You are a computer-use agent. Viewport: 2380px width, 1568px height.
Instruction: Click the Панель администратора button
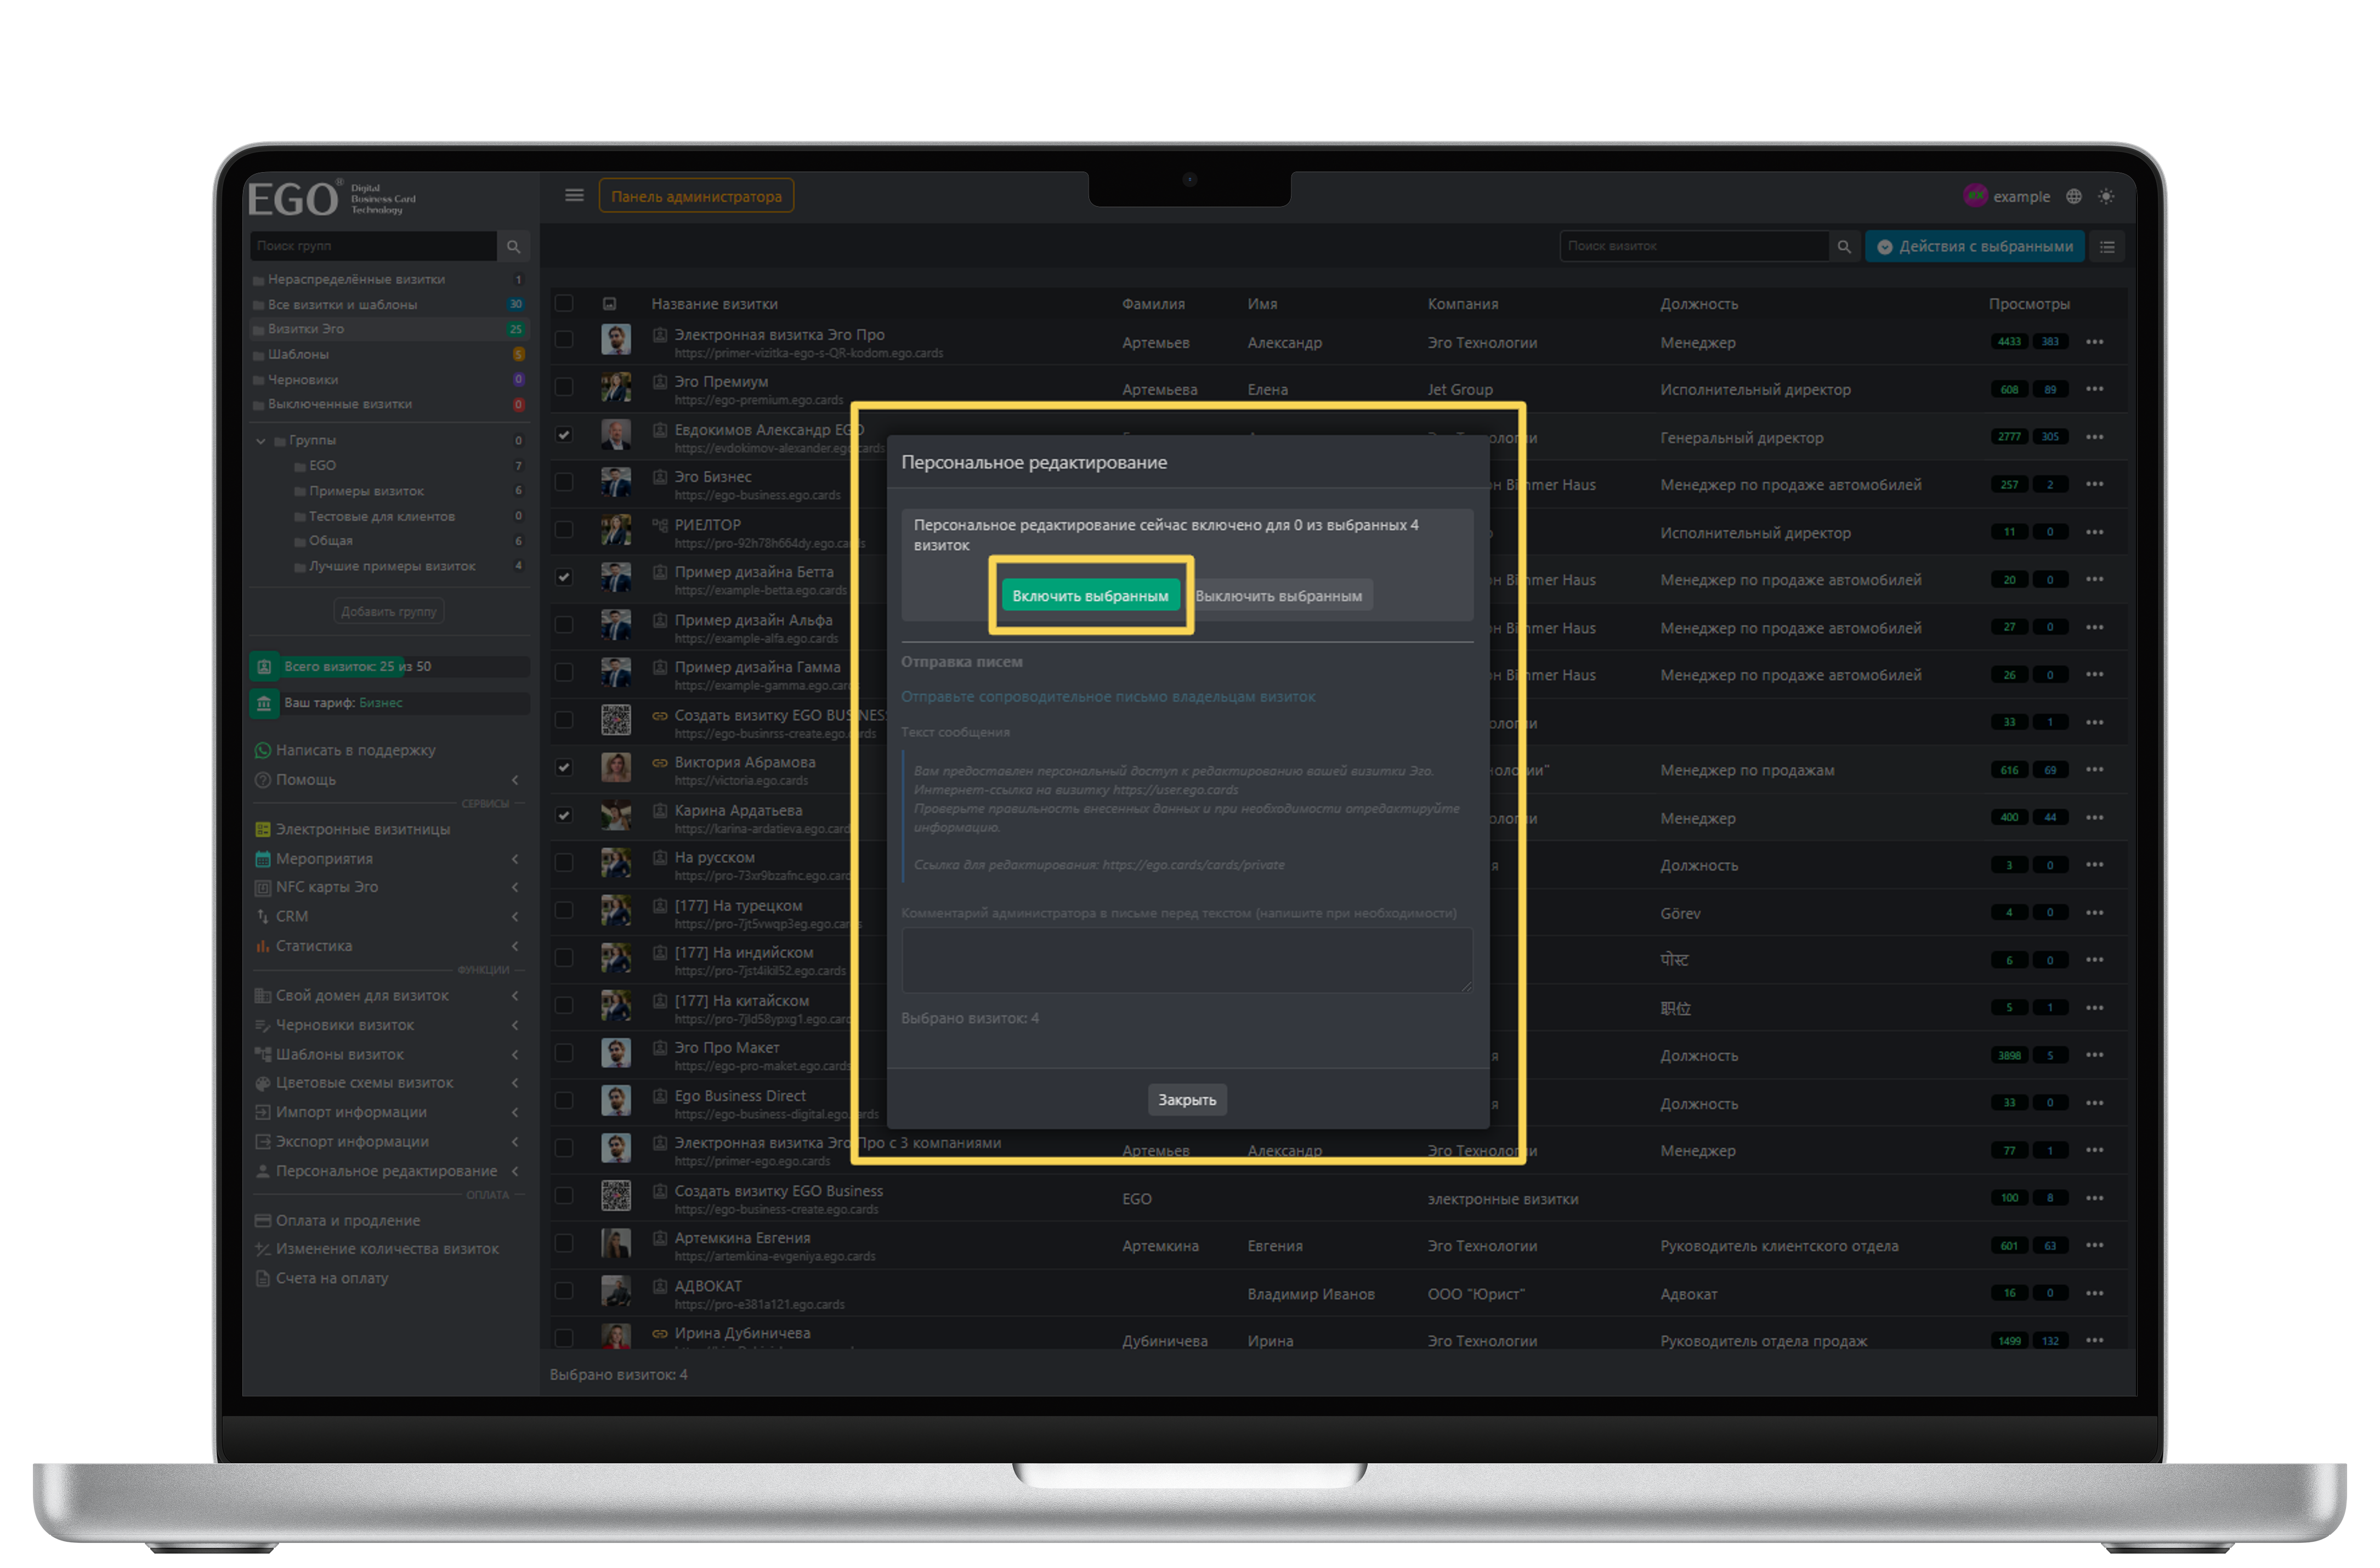[x=696, y=196]
